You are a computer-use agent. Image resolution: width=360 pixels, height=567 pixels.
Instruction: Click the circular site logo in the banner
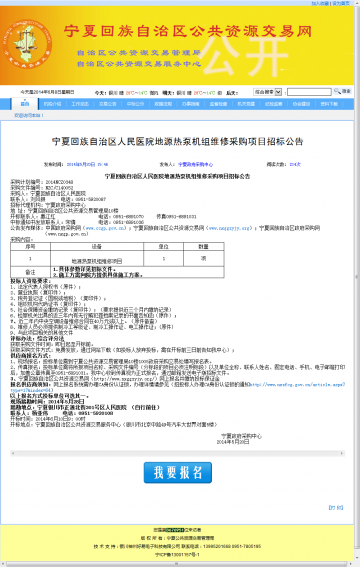pos(27,43)
